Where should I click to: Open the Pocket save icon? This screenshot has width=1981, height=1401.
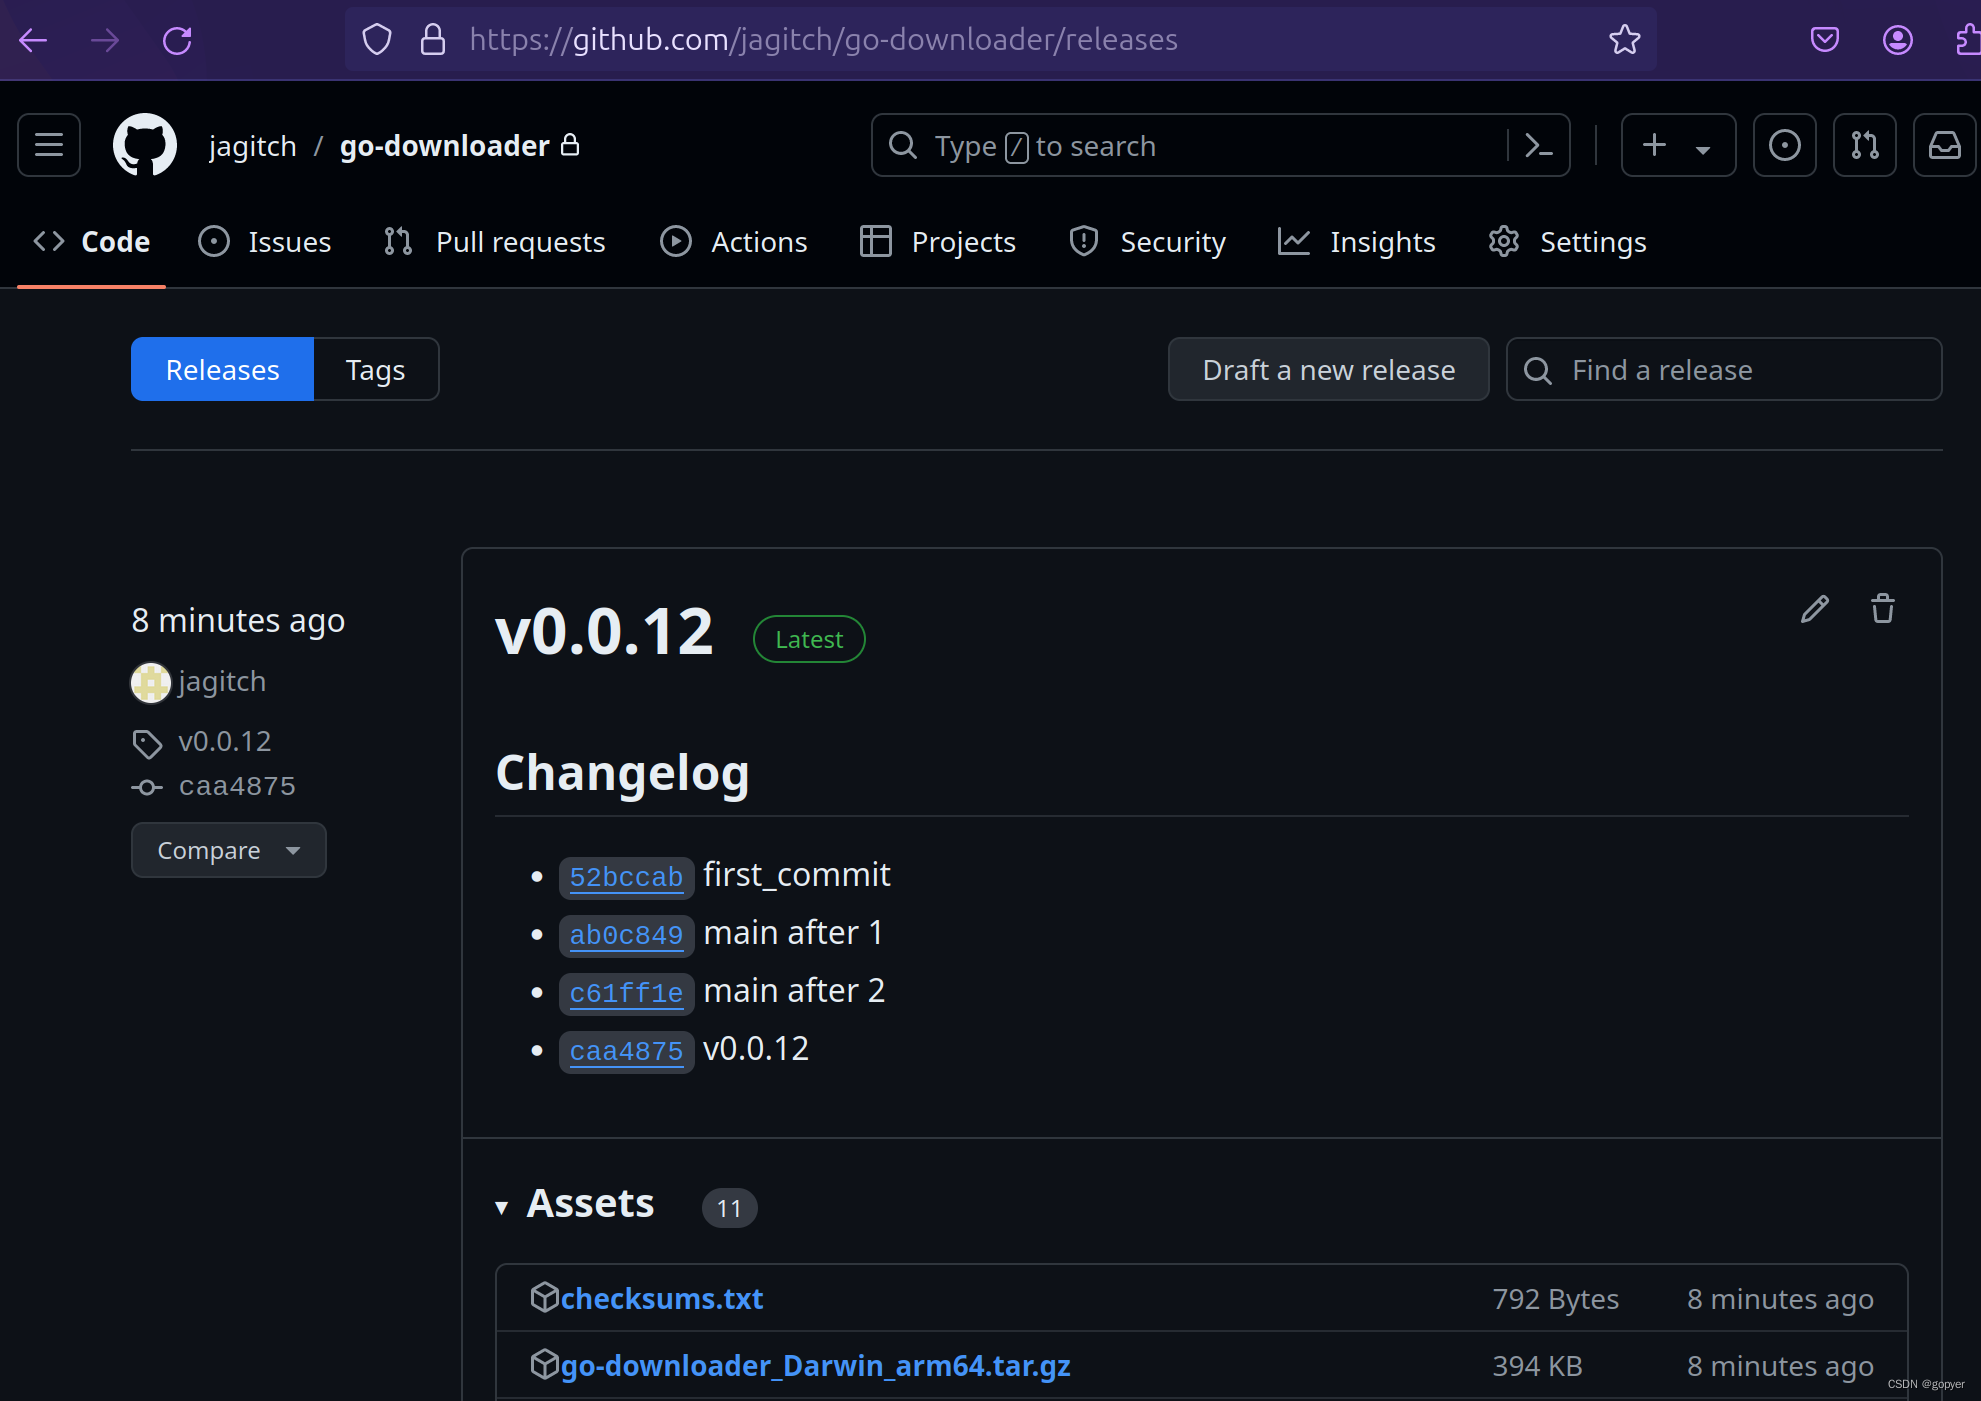[x=1825, y=39]
